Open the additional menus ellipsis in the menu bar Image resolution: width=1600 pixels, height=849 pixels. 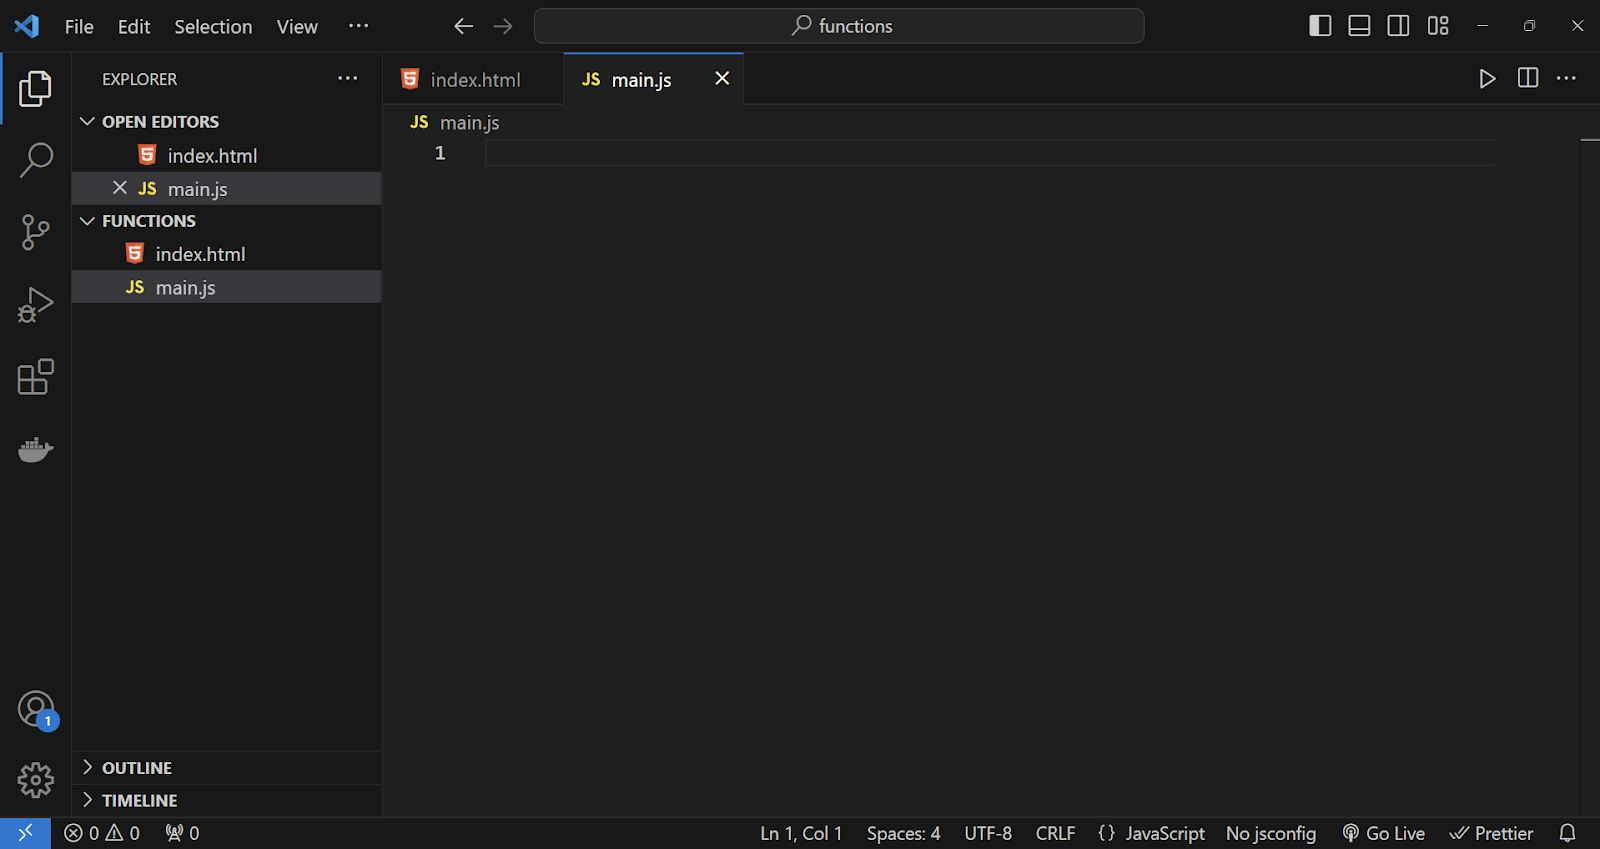[x=358, y=26]
